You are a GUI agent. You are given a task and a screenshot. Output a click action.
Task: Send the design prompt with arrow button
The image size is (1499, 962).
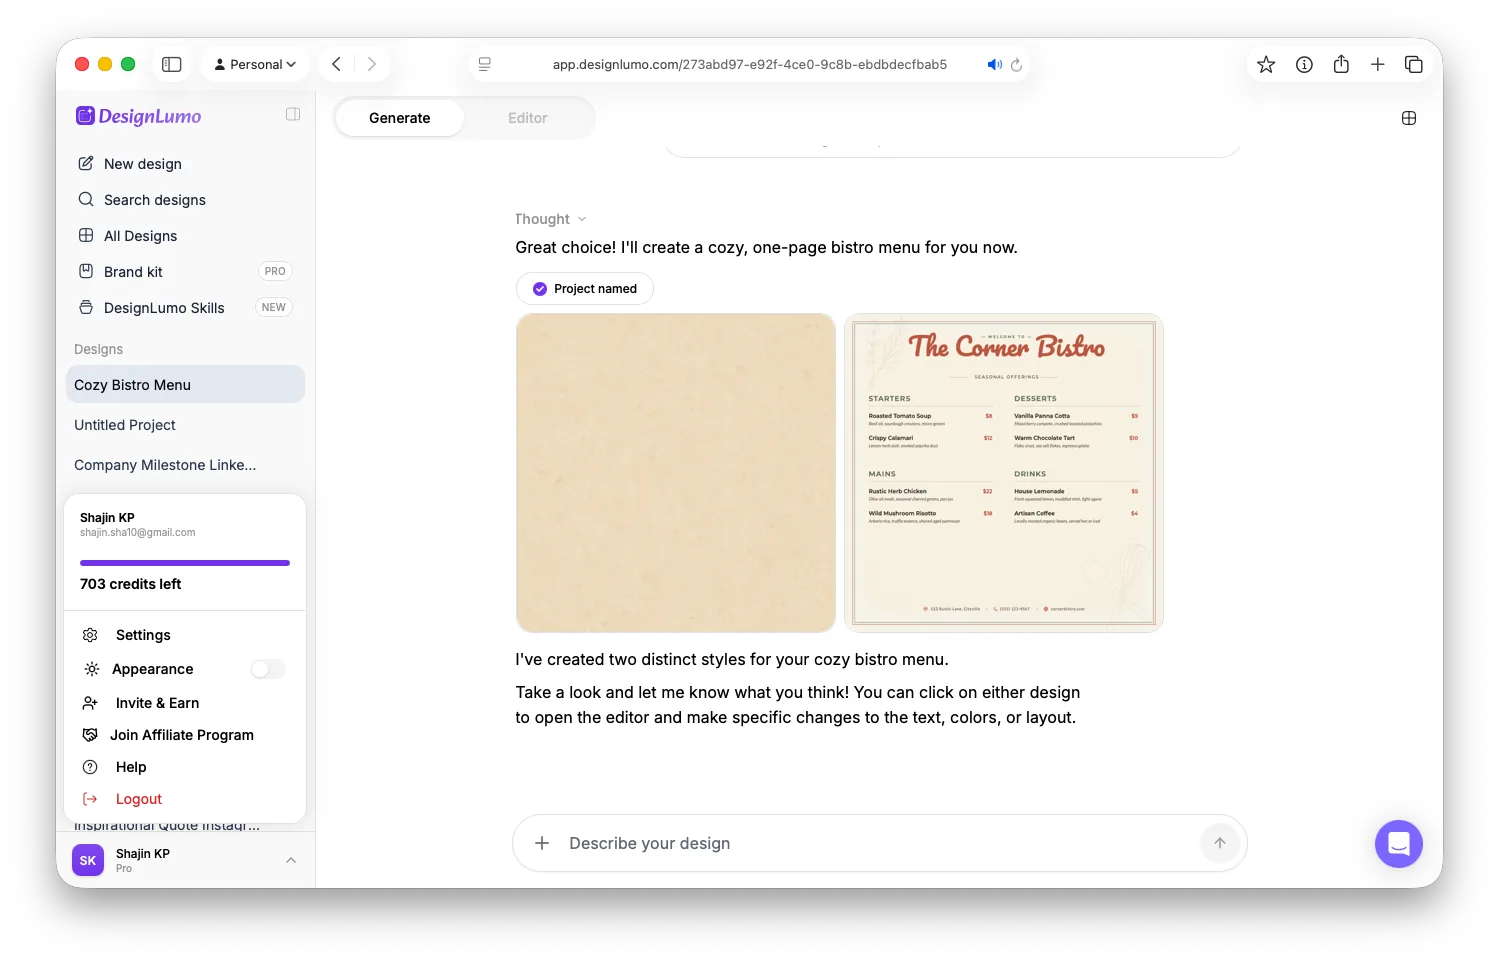tap(1220, 843)
